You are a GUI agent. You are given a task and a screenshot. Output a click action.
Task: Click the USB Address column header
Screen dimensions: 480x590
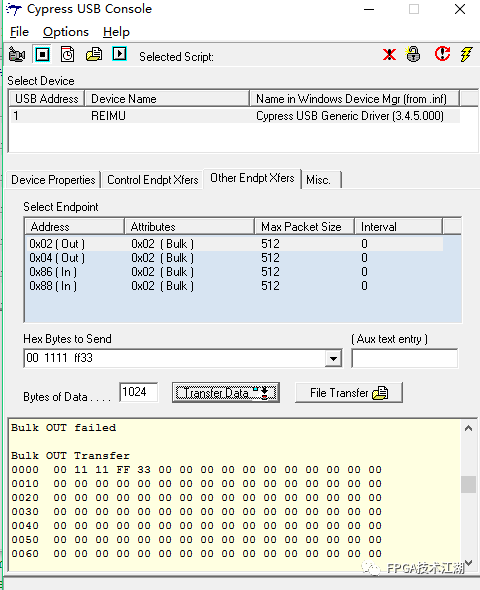pyautogui.click(x=47, y=99)
